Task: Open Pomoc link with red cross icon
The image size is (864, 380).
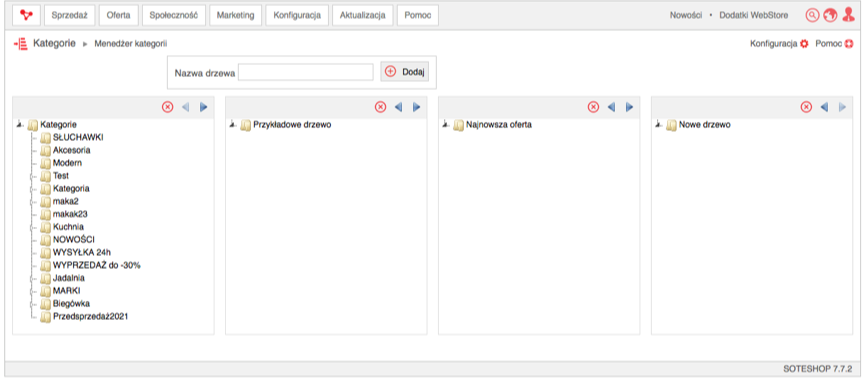Action: click(834, 44)
